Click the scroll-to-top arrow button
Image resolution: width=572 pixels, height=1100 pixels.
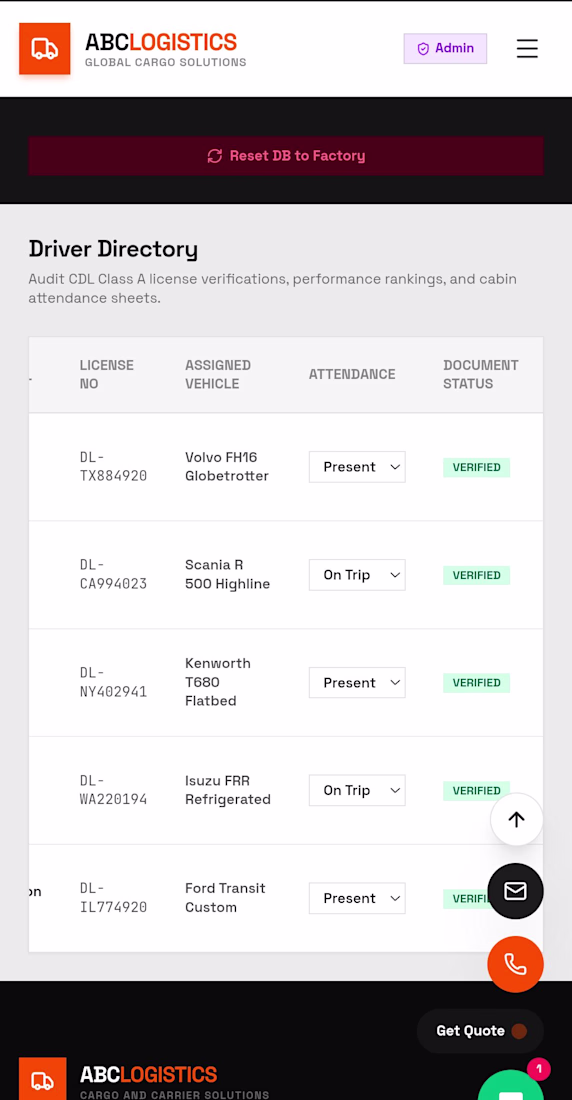click(x=517, y=819)
